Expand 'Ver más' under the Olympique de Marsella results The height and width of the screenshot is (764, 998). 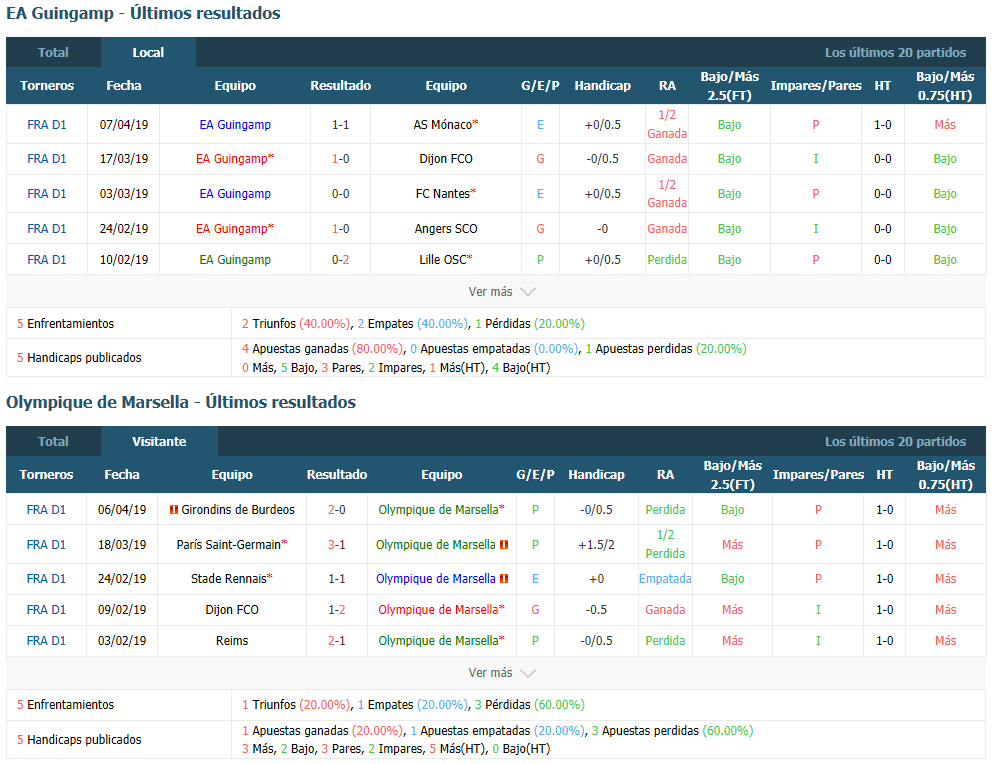(x=502, y=673)
